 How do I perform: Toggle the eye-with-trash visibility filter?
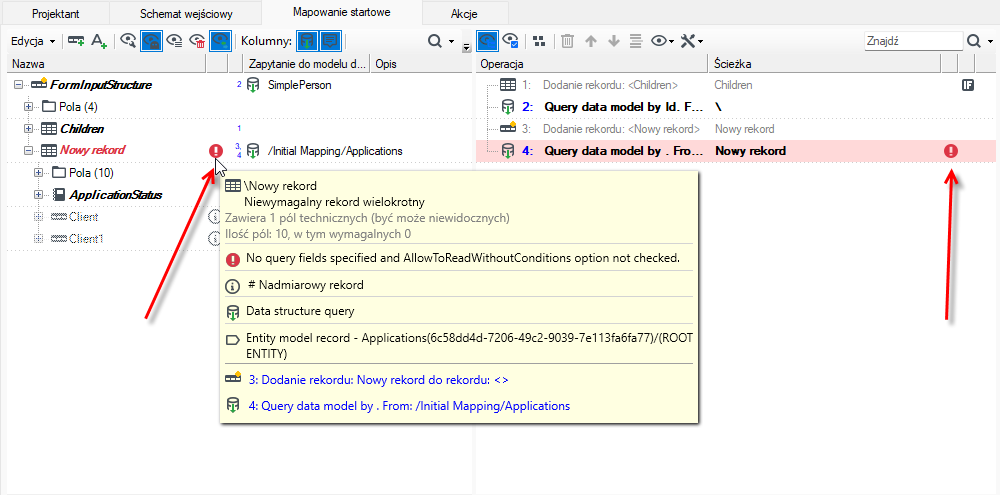pos(197,41)
